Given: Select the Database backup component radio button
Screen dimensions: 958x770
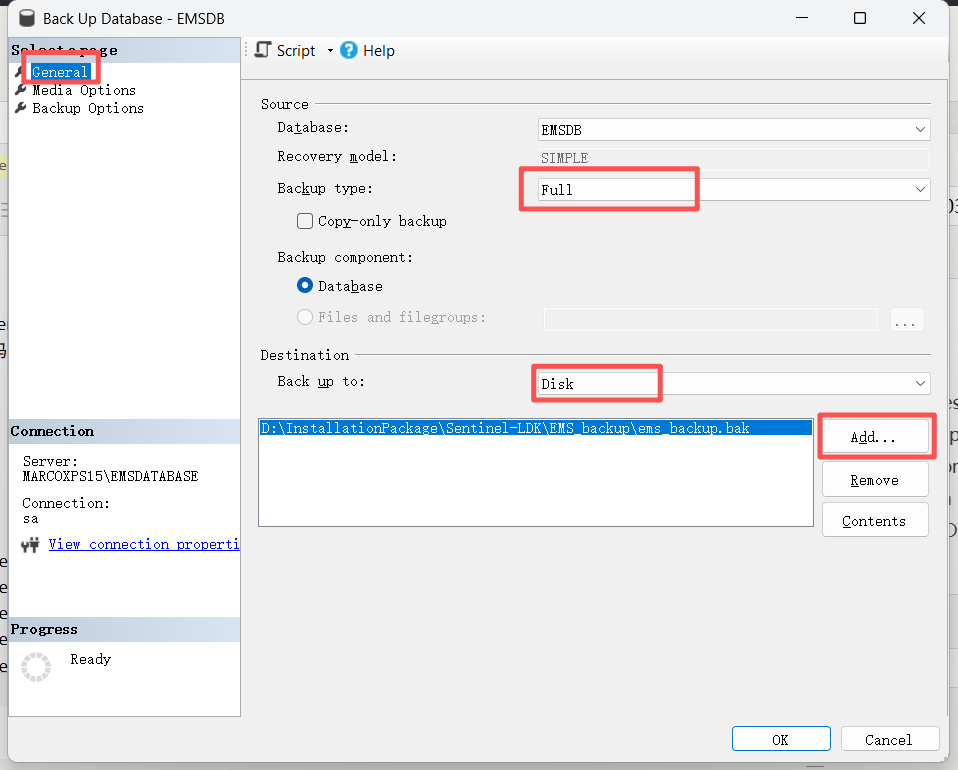Looking at the screenshot, I should 306,286.
